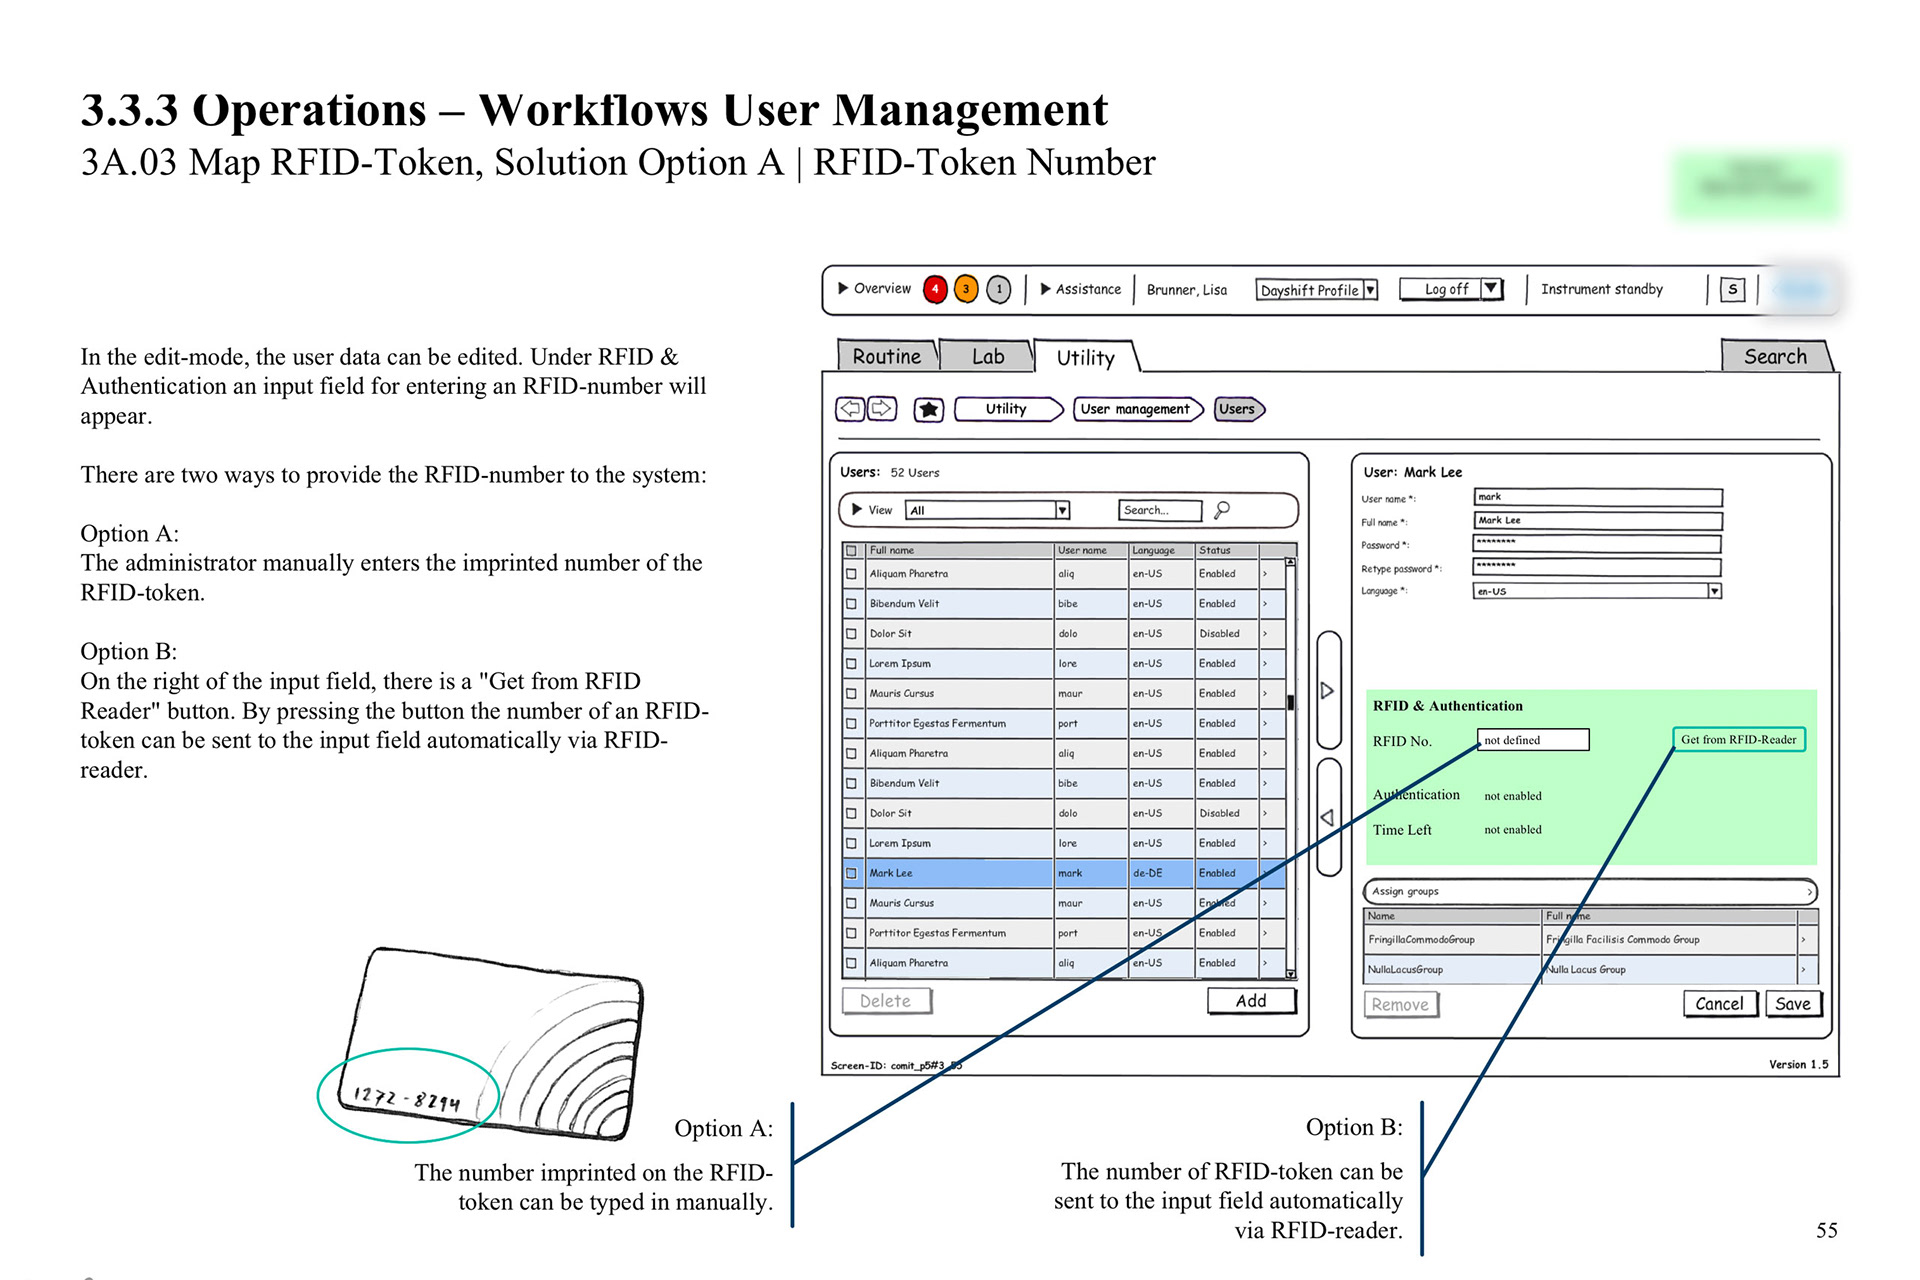Open row arrow for Mark Lee

pos(1266,873)
